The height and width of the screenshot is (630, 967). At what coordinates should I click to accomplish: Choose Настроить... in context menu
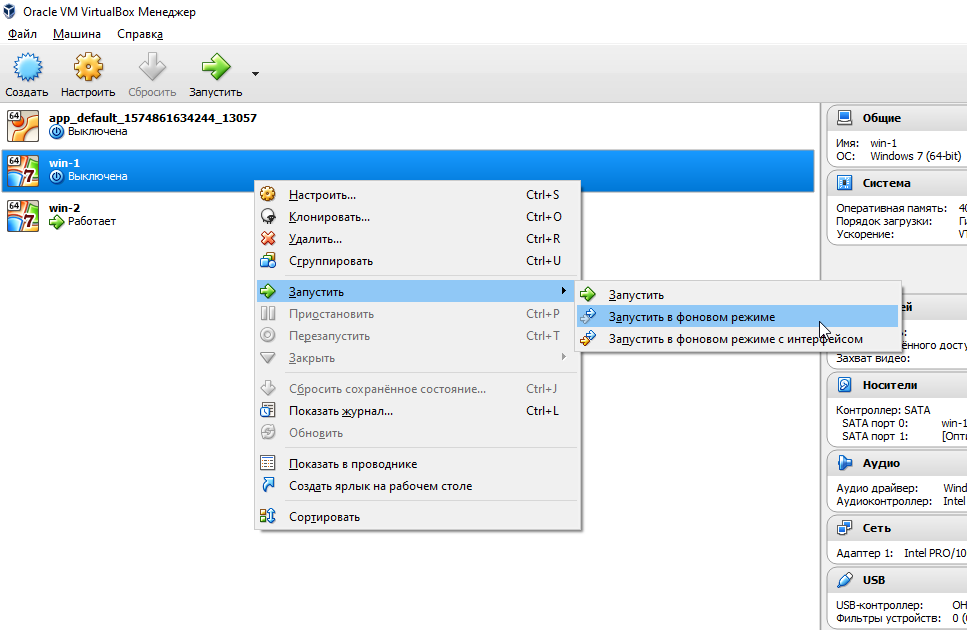tap(418, 195)
